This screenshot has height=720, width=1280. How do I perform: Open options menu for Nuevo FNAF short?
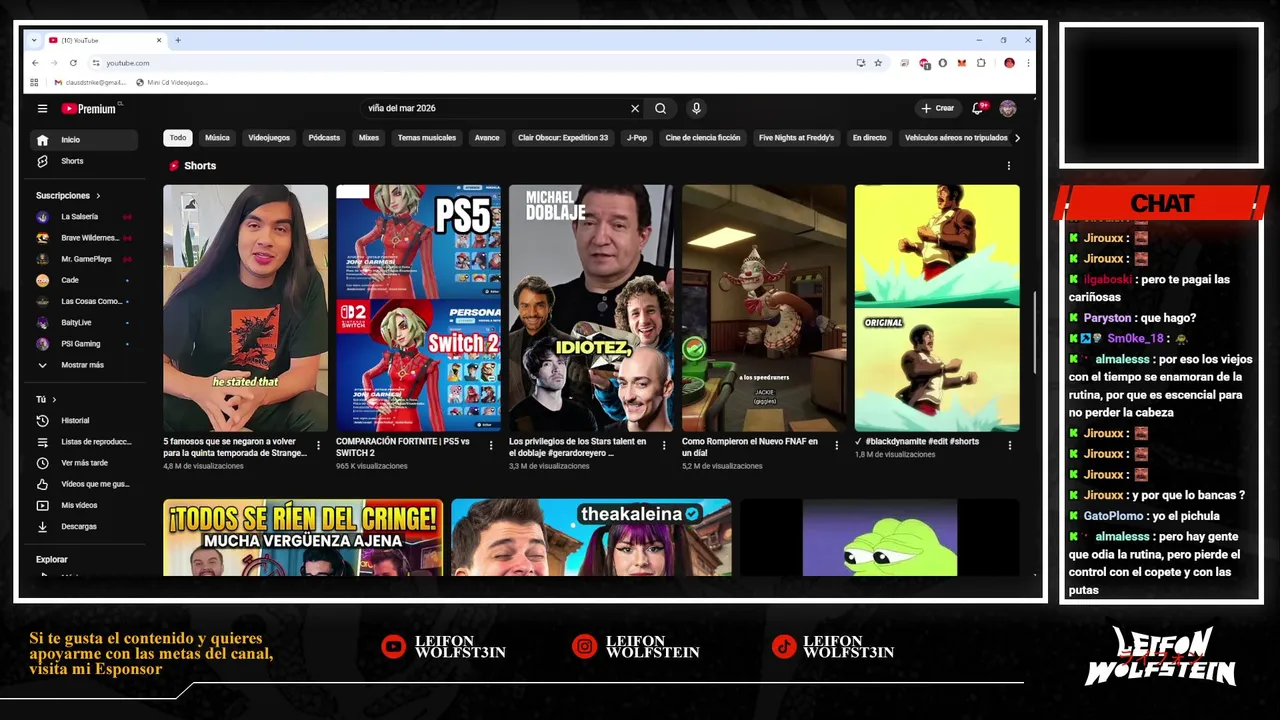click(837, 446)
